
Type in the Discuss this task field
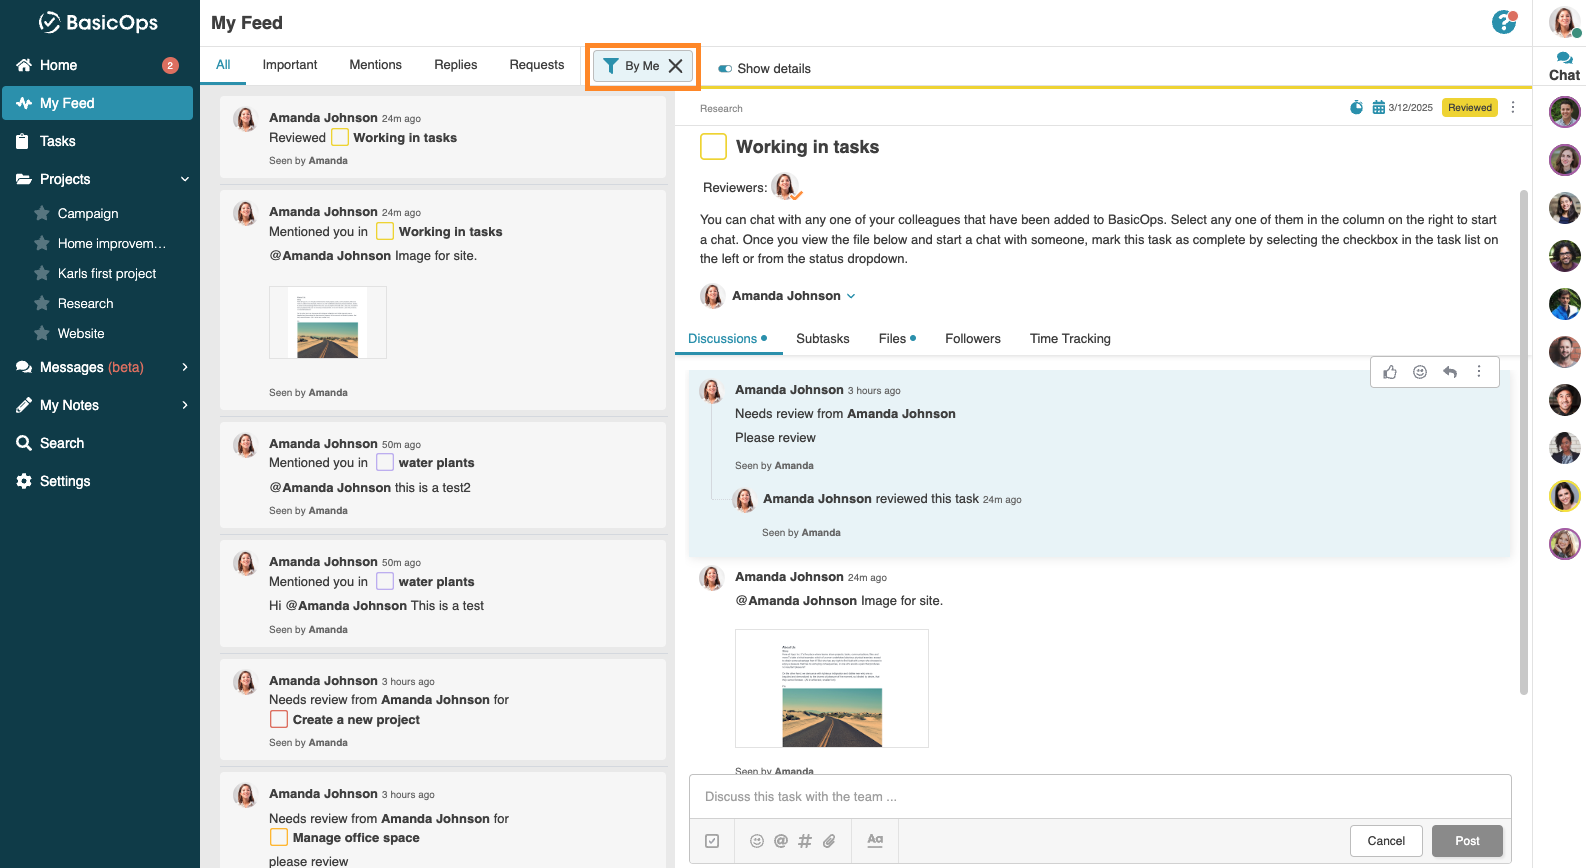1099,797
